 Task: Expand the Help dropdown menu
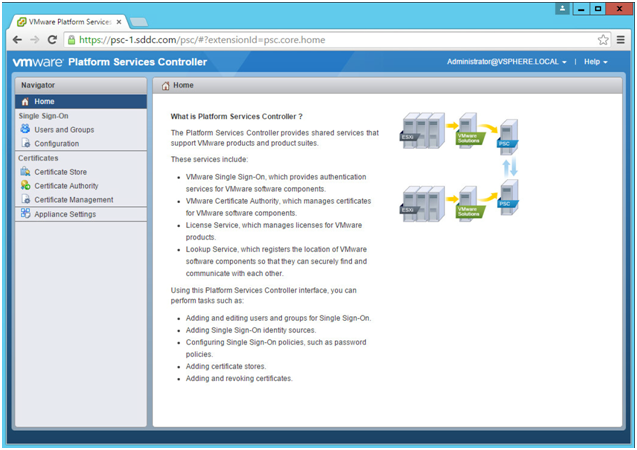tap(596, 62)
